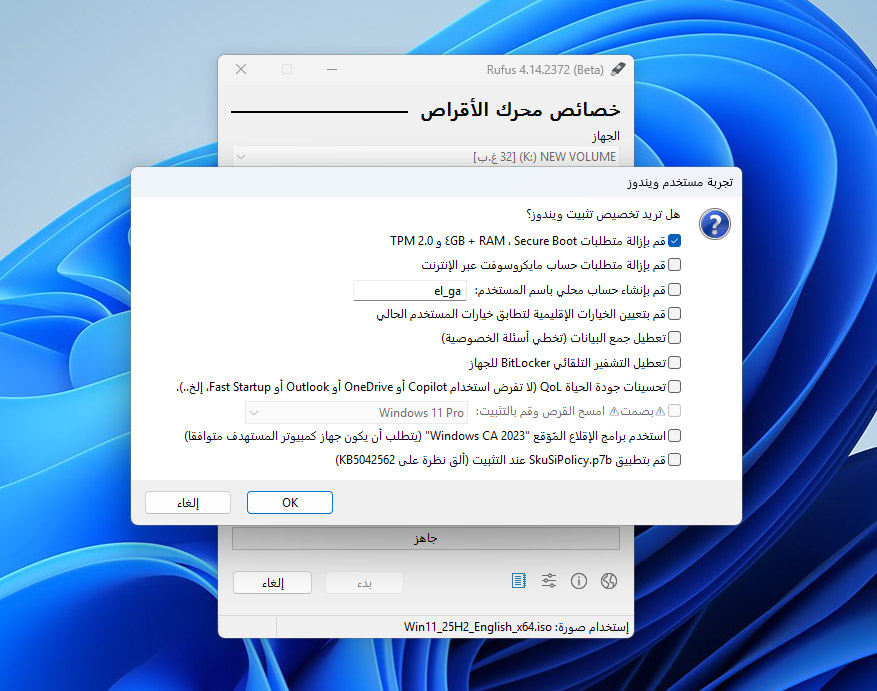Screen dimensions: 877x691
Task: Confirm customization choices with OK
Action: click(289, 502)
